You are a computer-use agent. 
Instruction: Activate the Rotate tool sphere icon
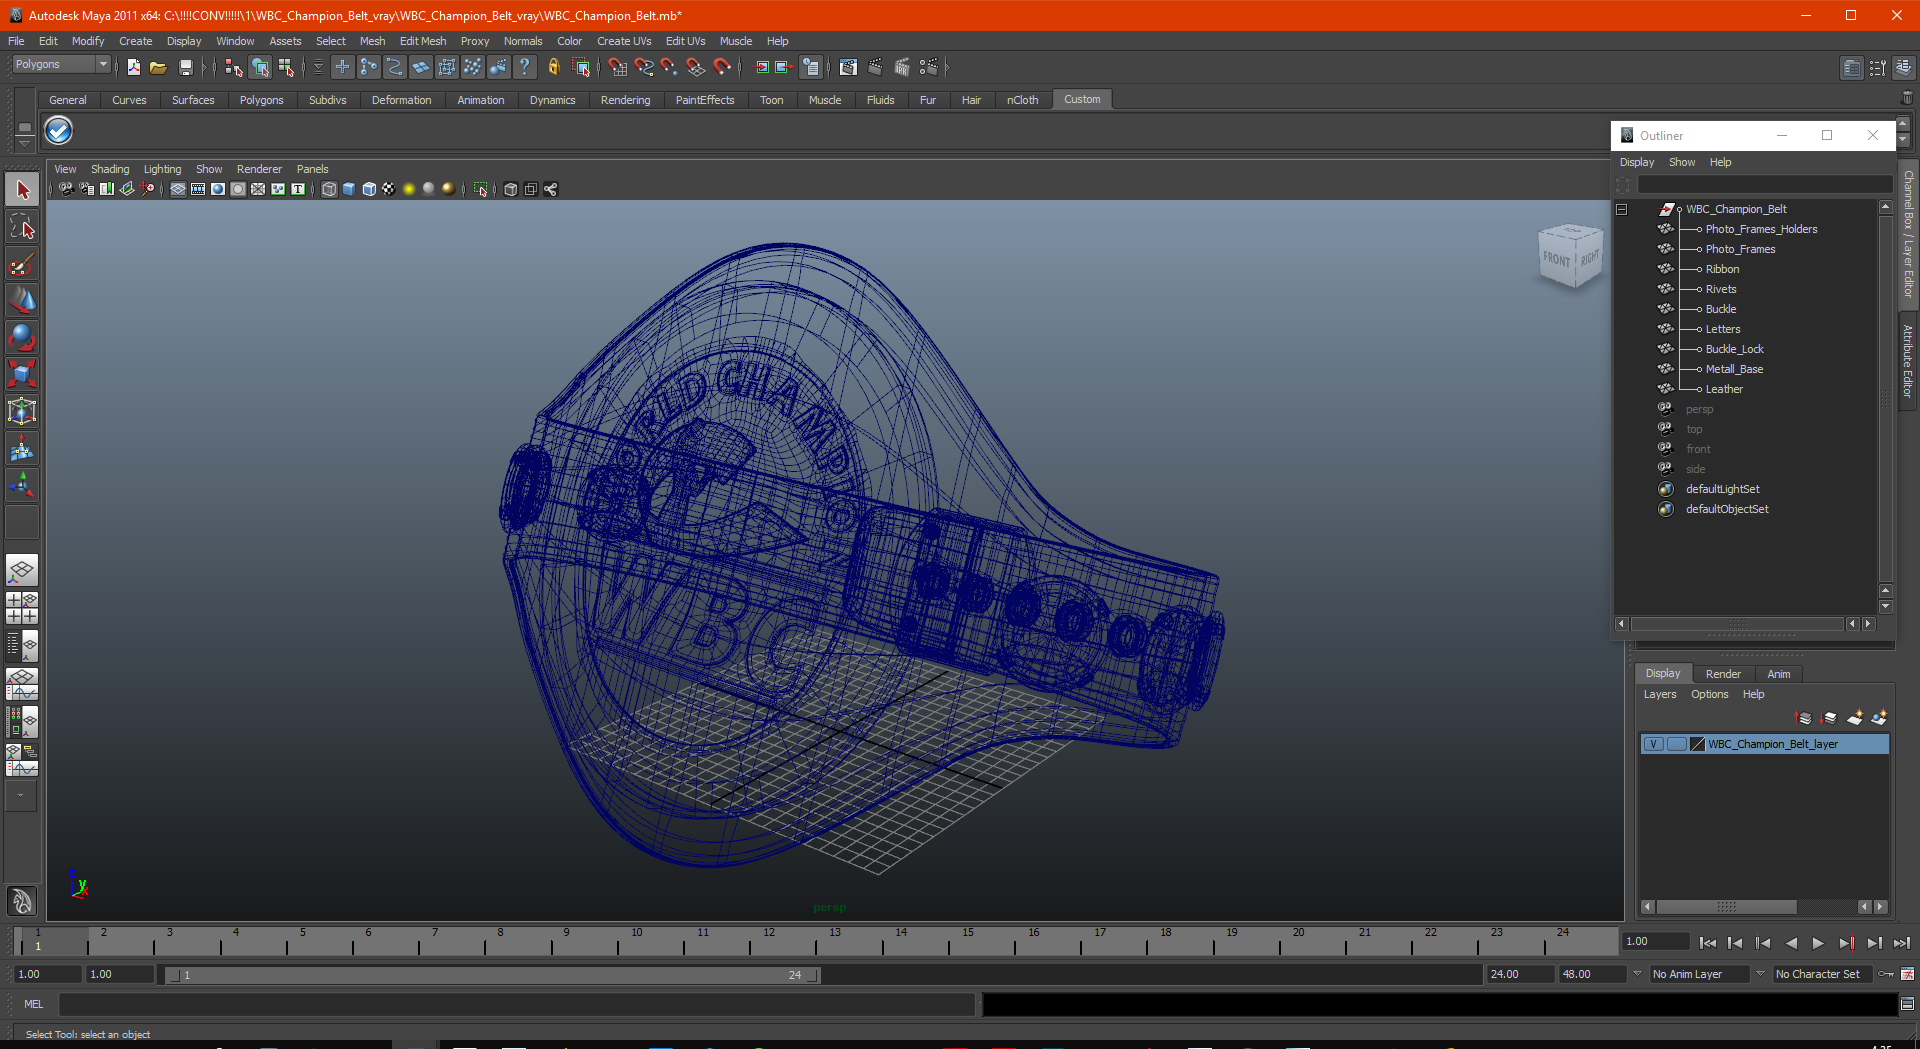pos(22,338)
